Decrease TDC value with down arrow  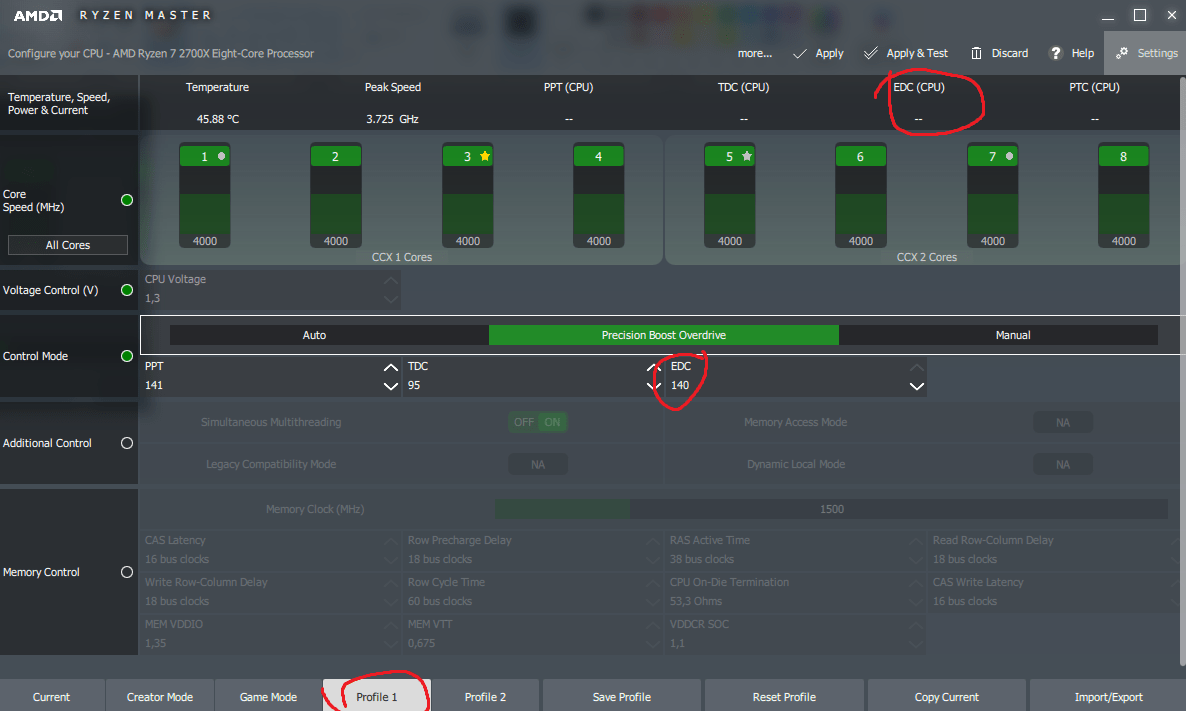[x=654, y=387]
